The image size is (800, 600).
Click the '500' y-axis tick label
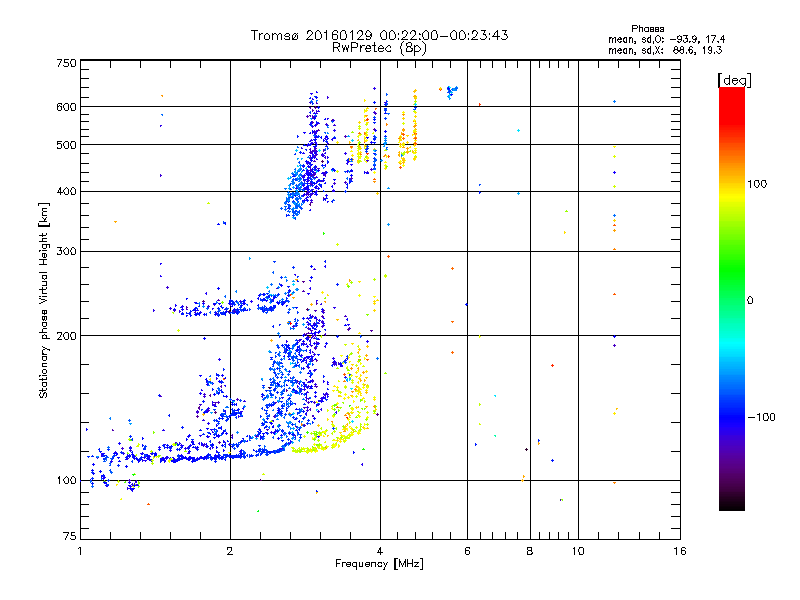[x=67, y=145]
